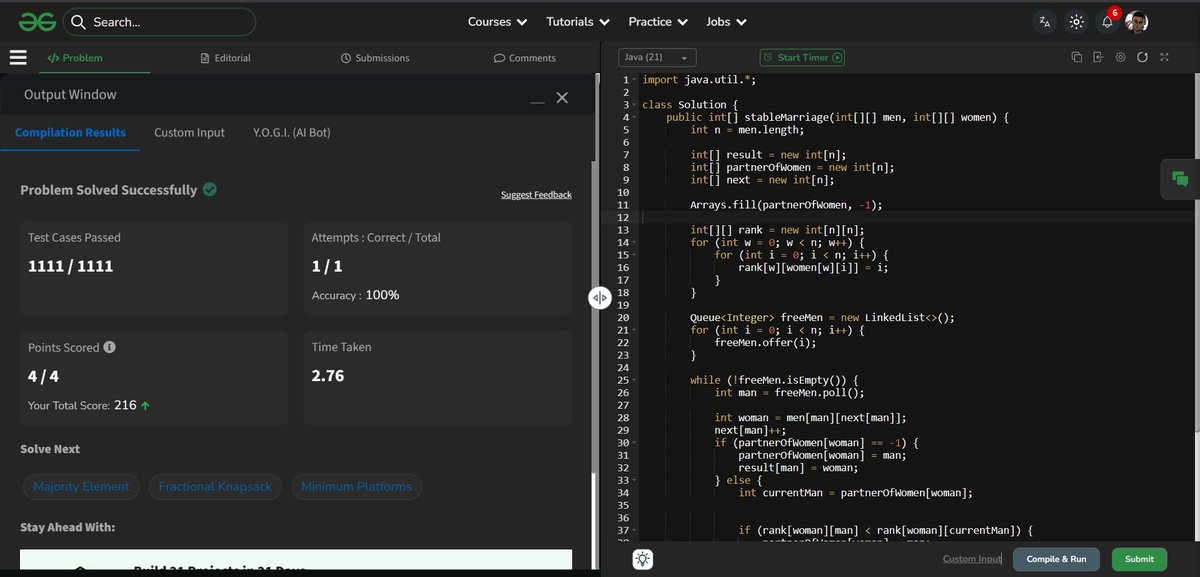Click the green Submit button
This screenshot has height=577, width=1200.
[x=1139, y=559]
